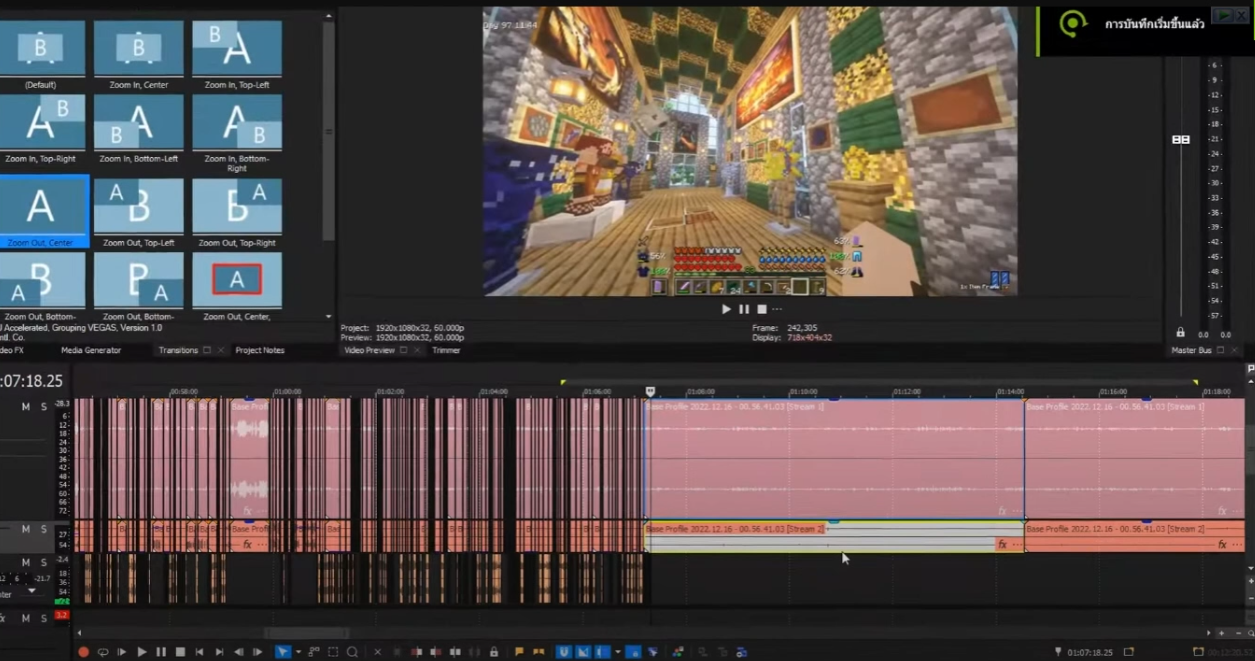1255x661 pixels.
Task: Step to the previous frame
Action: pyautogui.click(x=238, y=652)
